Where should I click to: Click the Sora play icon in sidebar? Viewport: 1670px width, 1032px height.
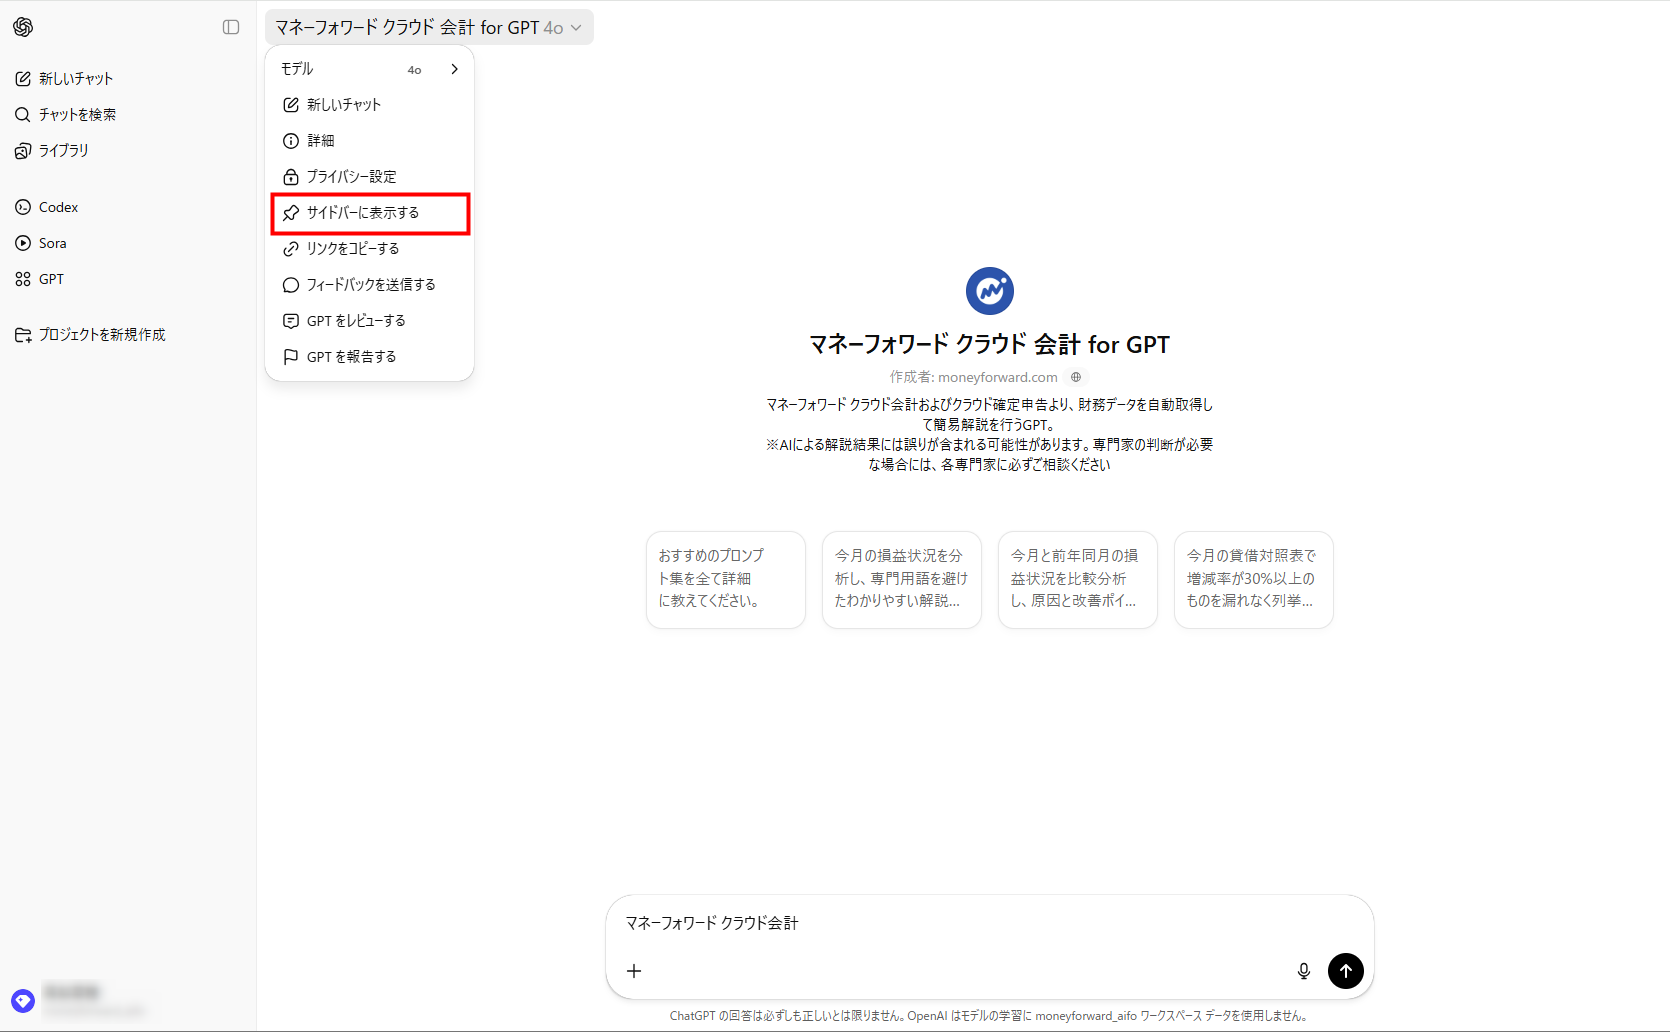(x=23, y=243)
